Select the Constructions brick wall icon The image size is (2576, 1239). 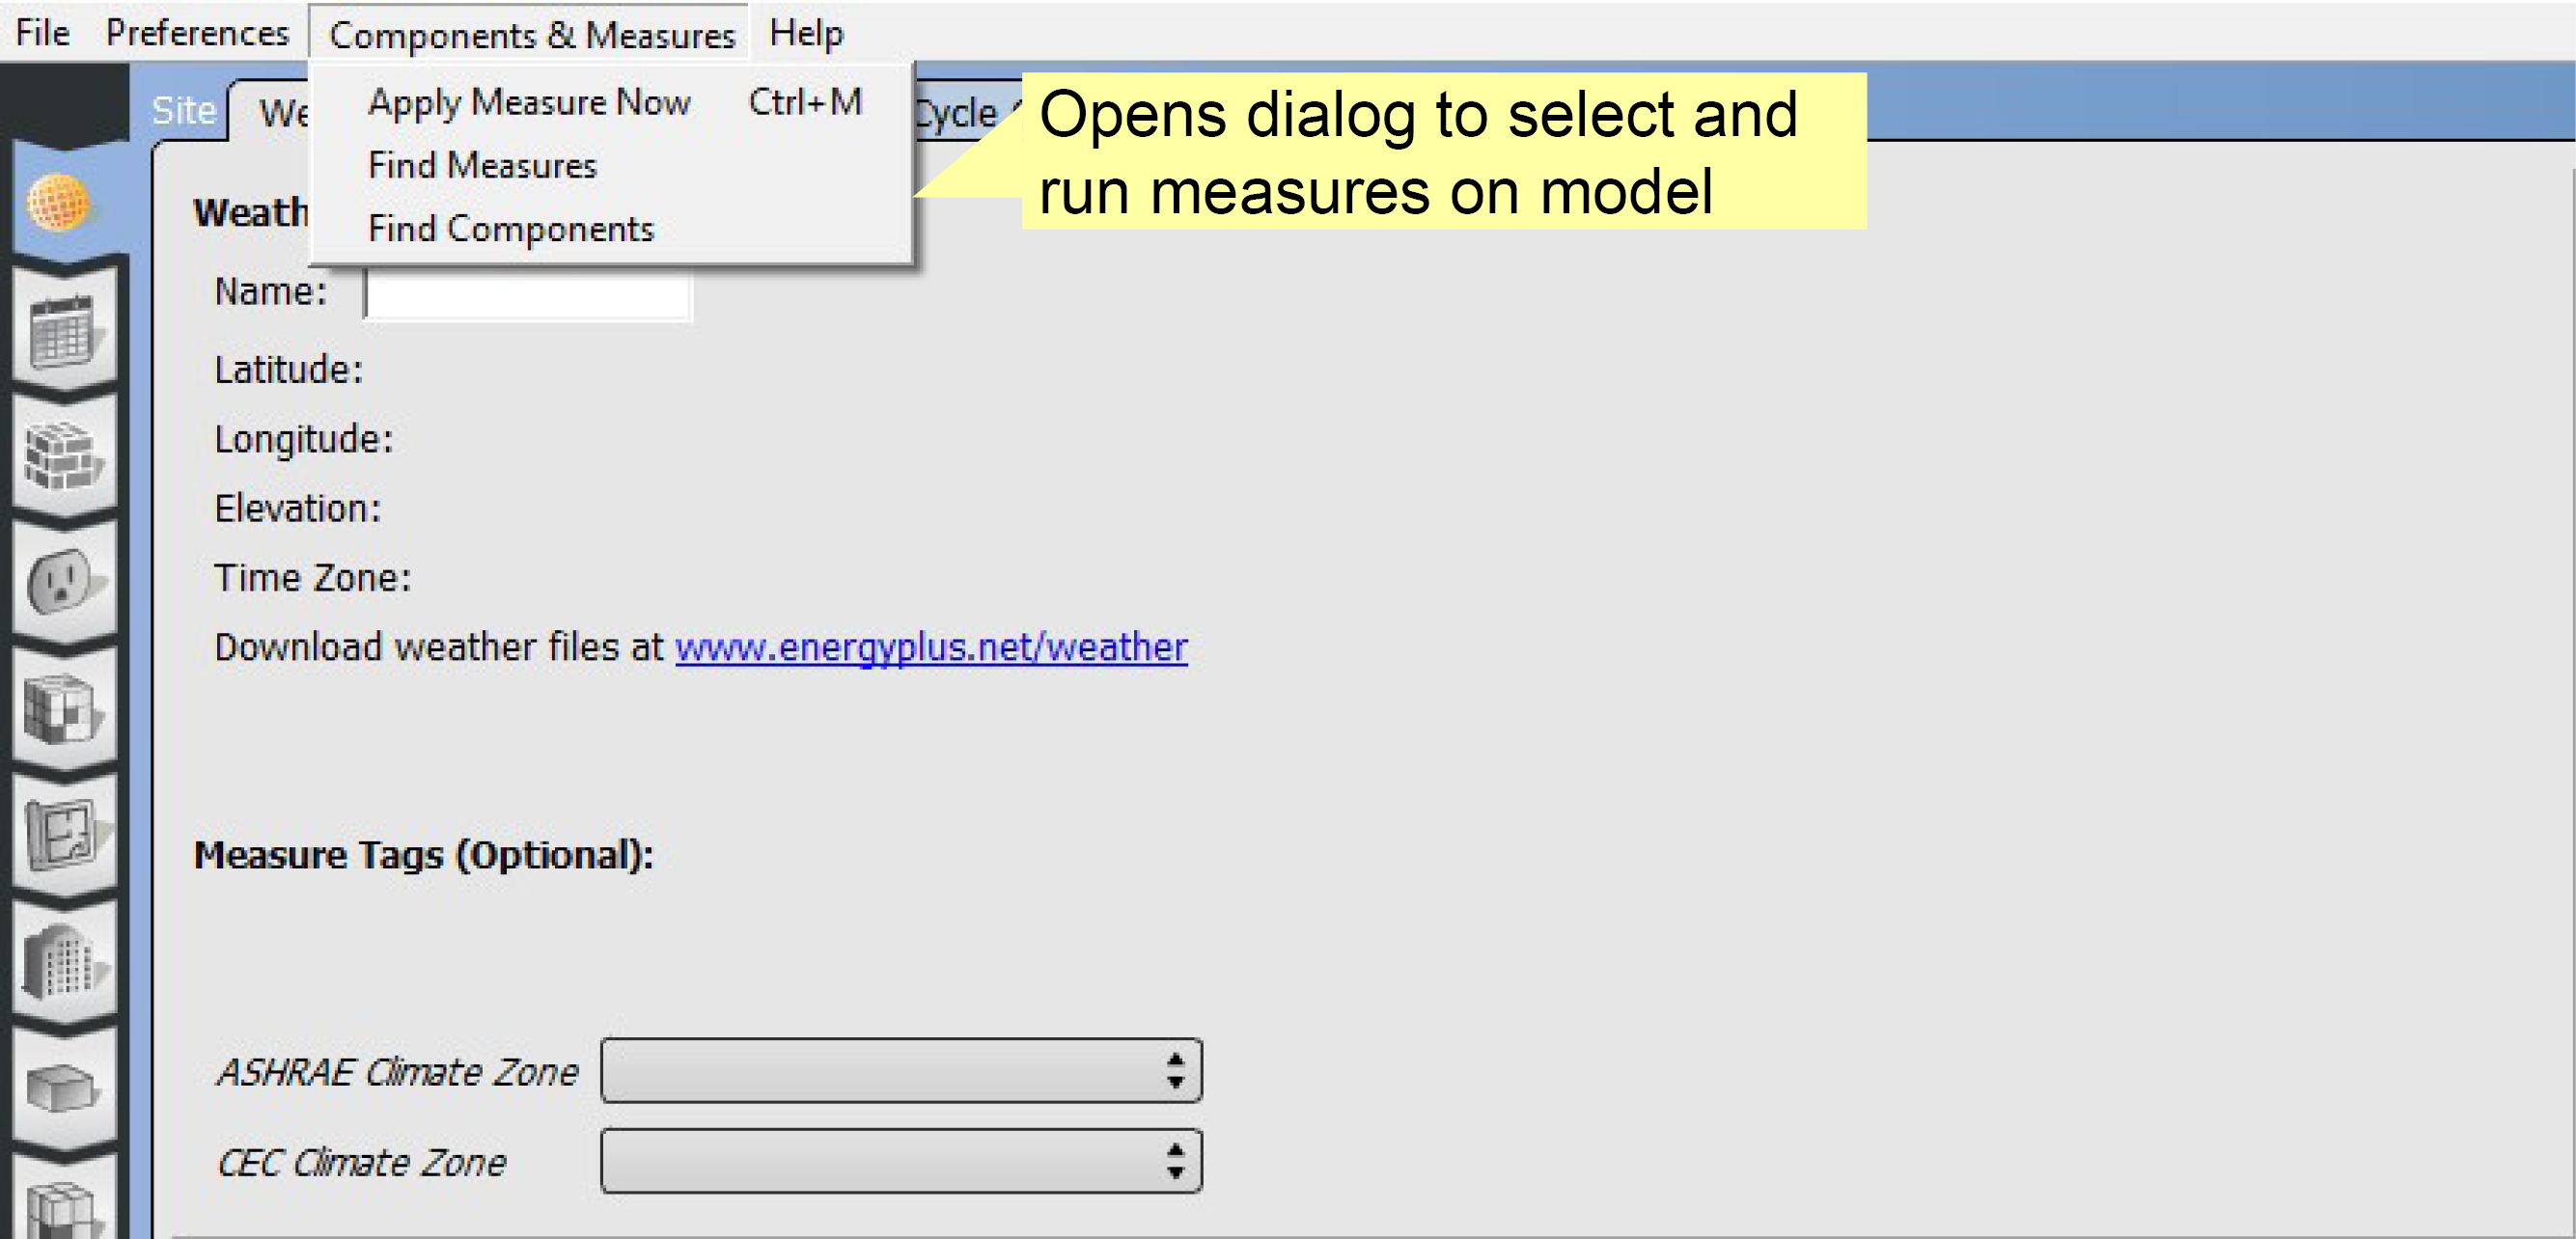pyautogui.click(x=64, y=456)
